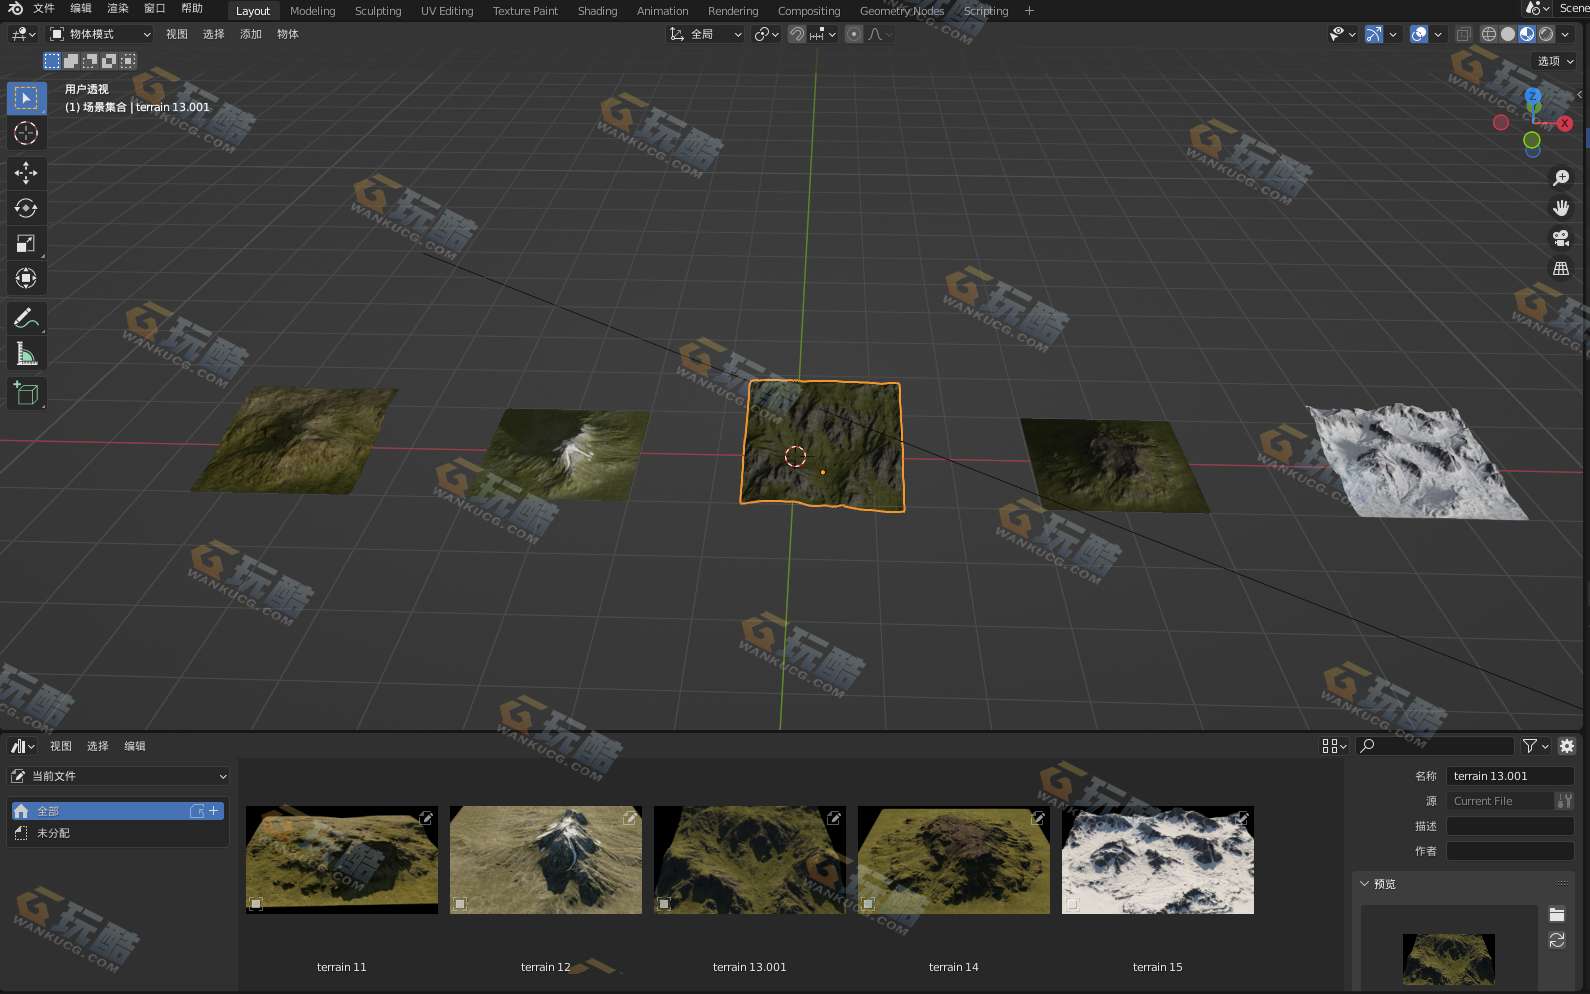
Task: Click the plus icon in the 全部 row
Action: (213, 811)
